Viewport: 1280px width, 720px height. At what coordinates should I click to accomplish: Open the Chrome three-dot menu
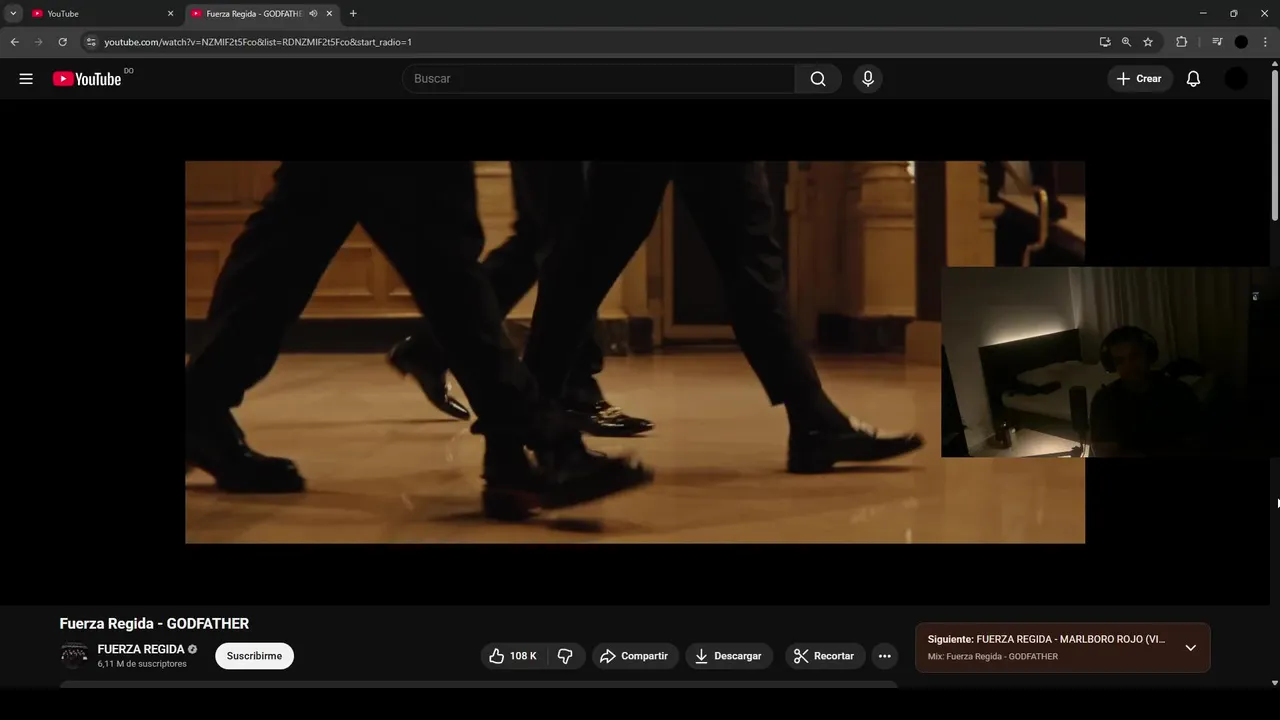[1265, 42]
